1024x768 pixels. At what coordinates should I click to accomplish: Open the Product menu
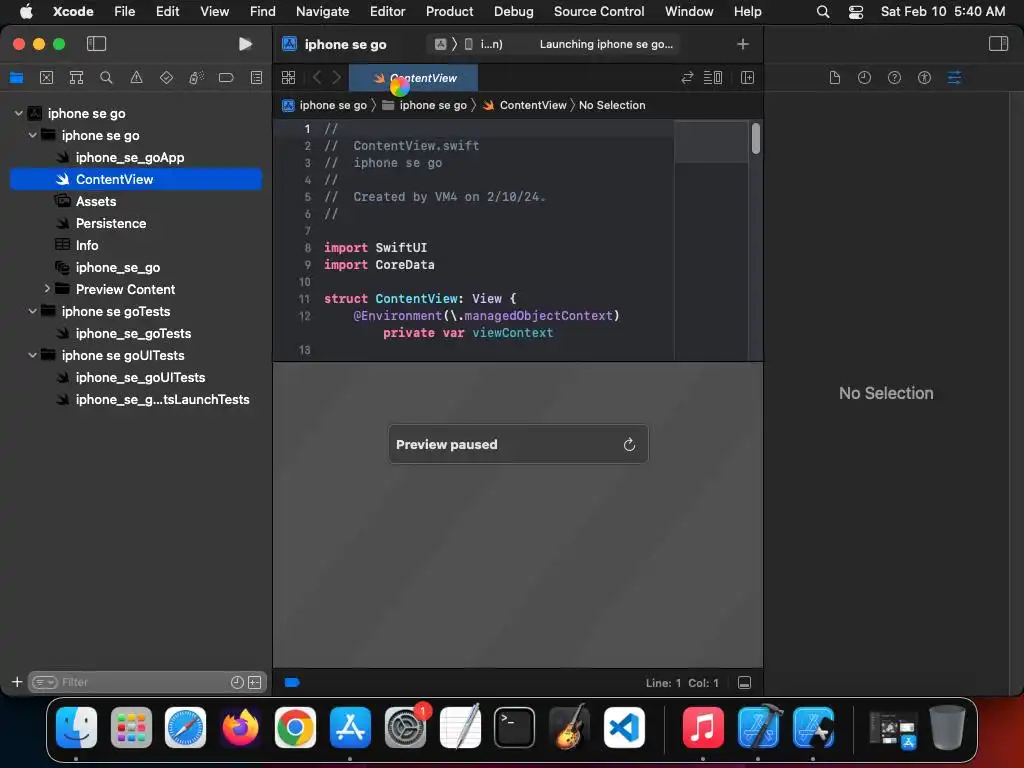[x=449, y=11]
